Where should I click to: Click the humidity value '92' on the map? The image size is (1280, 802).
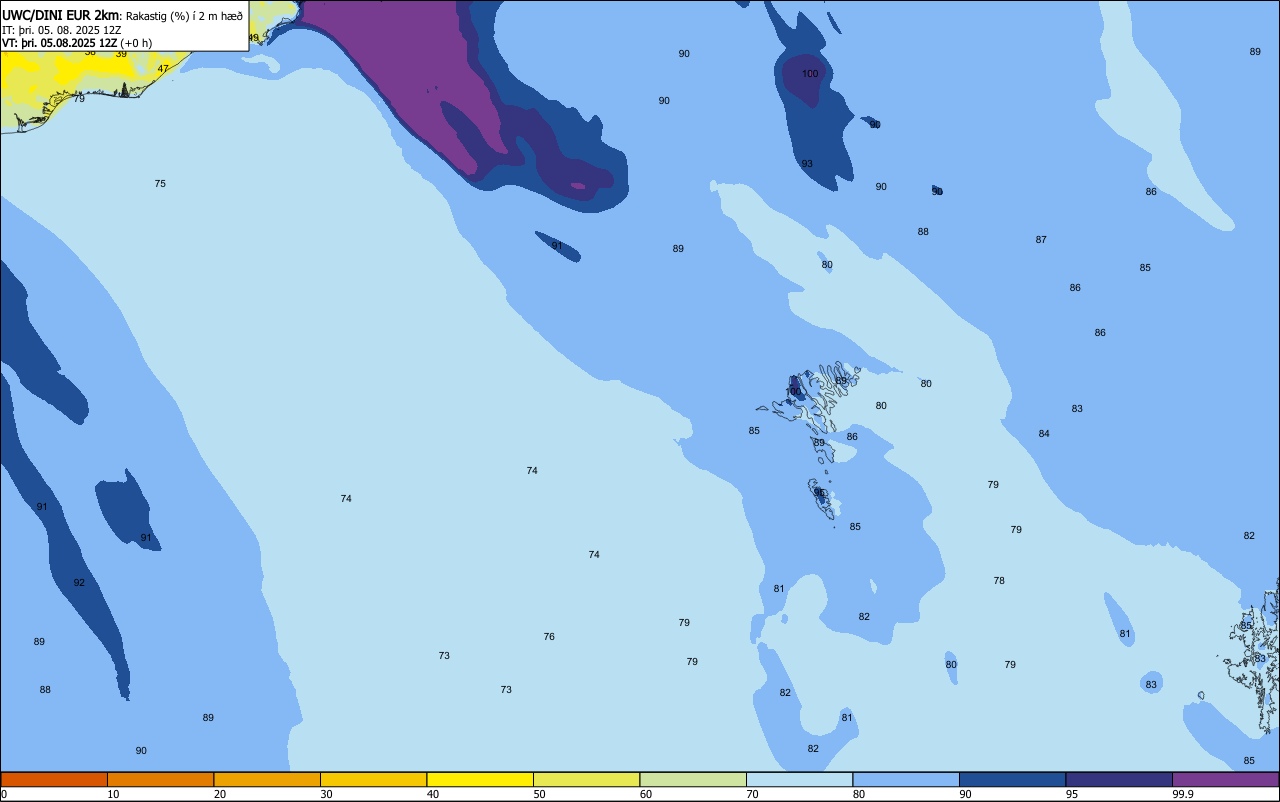click(79, 583)
